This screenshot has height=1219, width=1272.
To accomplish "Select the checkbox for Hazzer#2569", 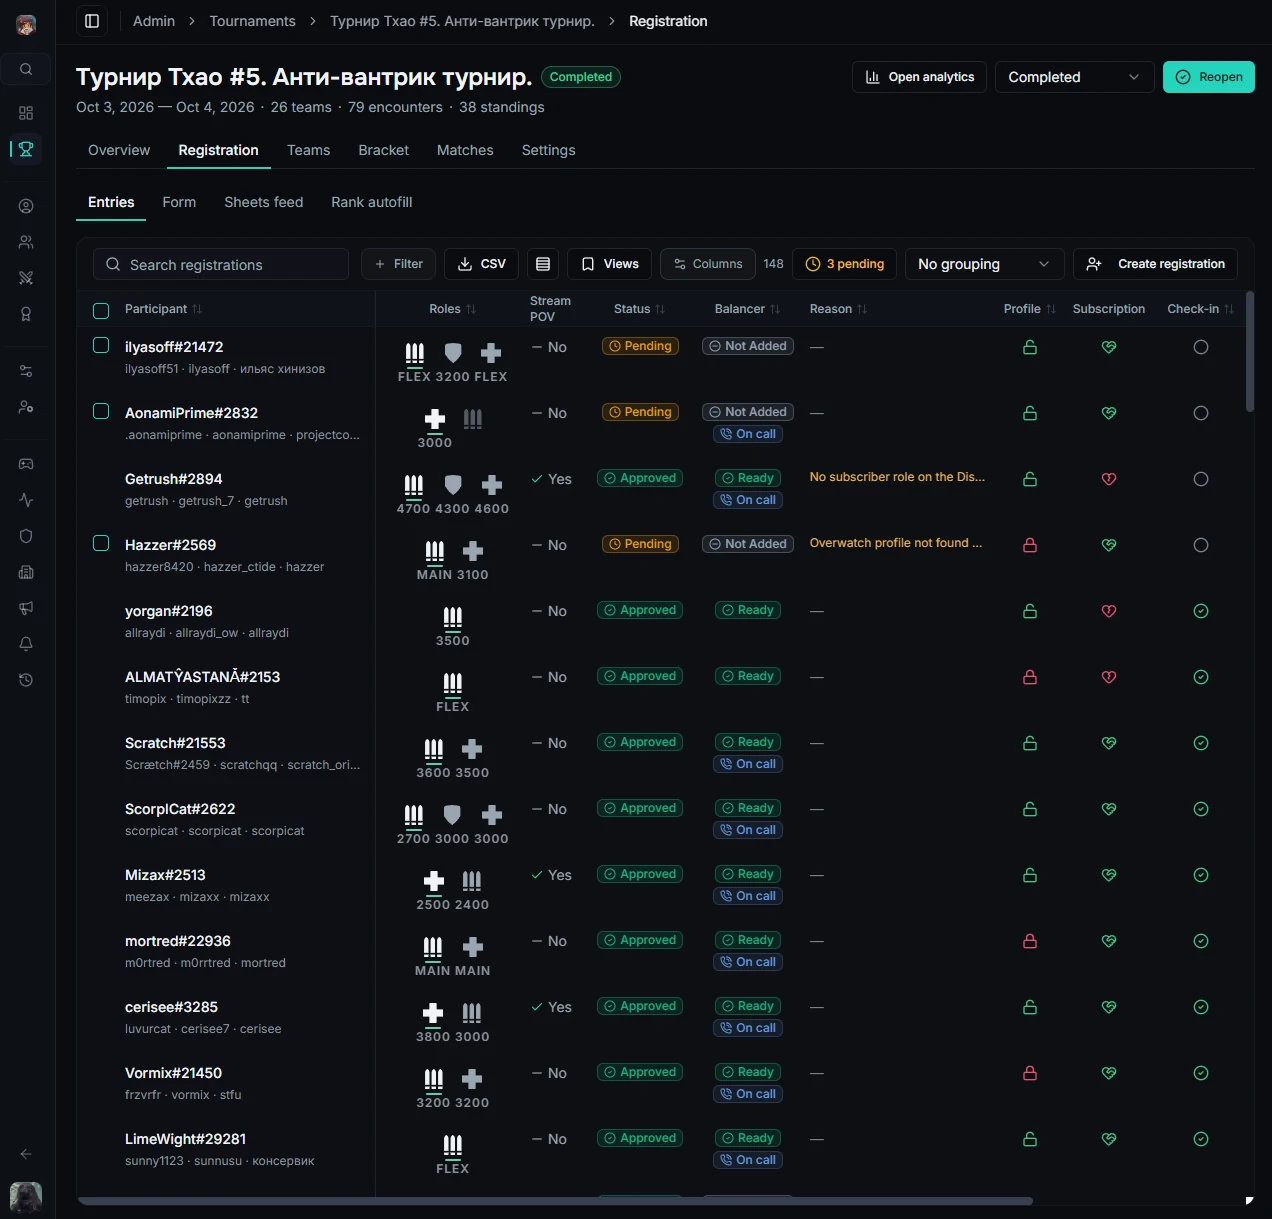I will [101, 543].
